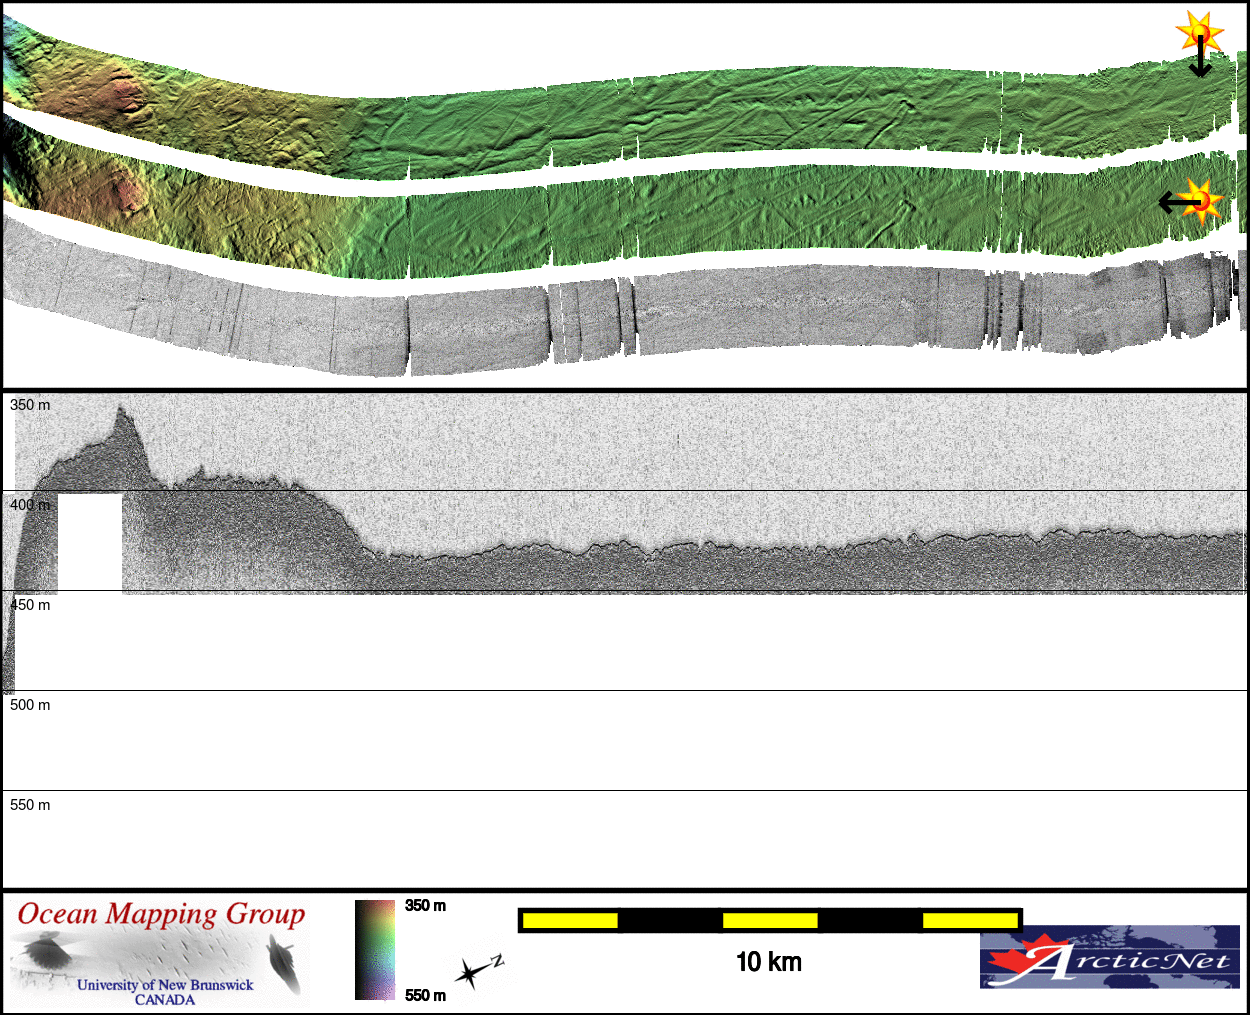
Task: Click the University of New Brunswick text
Action: tap(165, 985)
